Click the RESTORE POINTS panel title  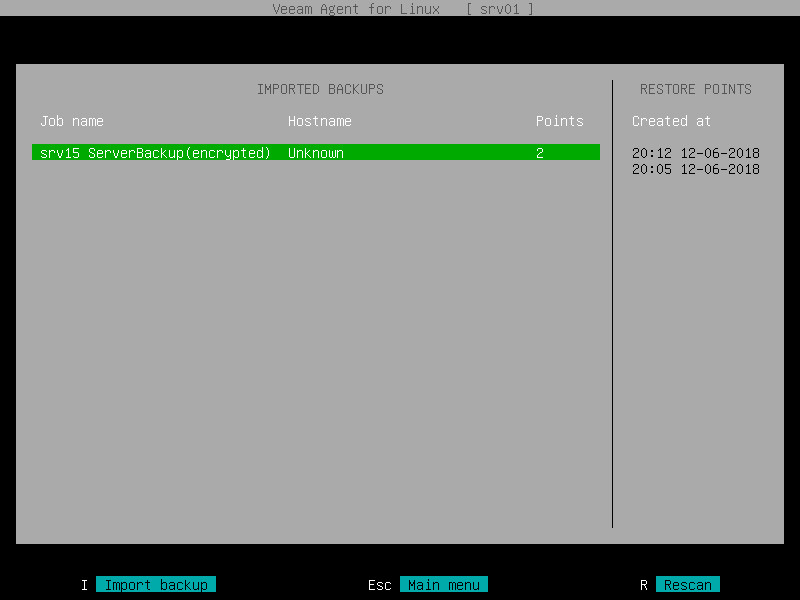point(696,89)
